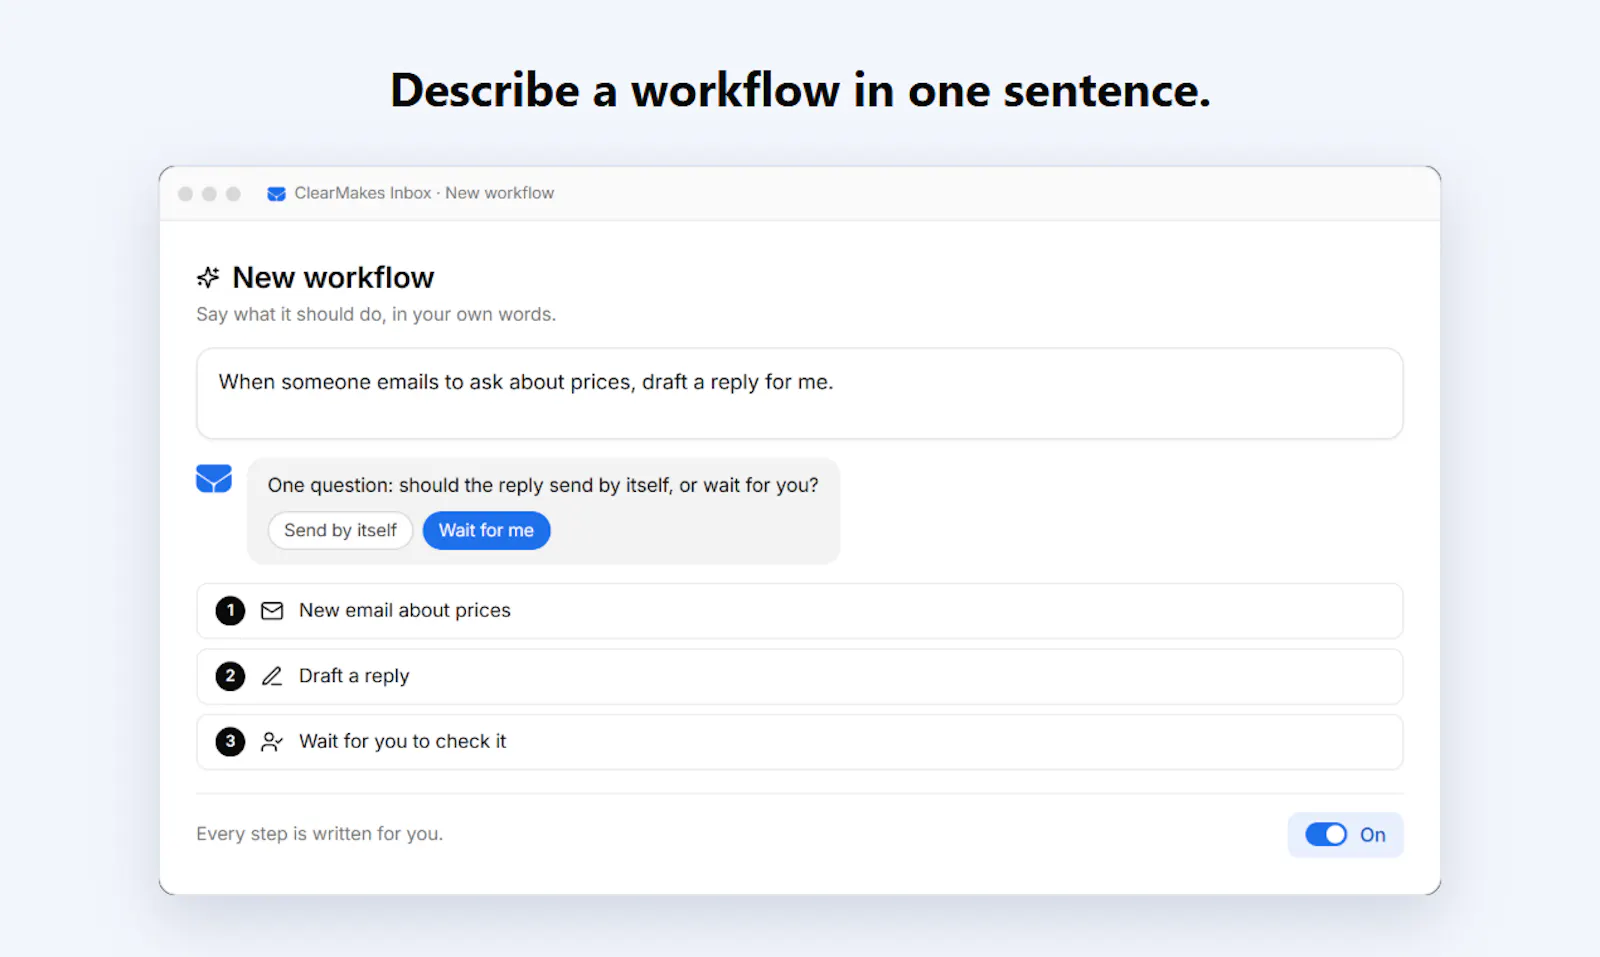
Task: Click the envelope icon in New email step
Action: tap(272, 611)
